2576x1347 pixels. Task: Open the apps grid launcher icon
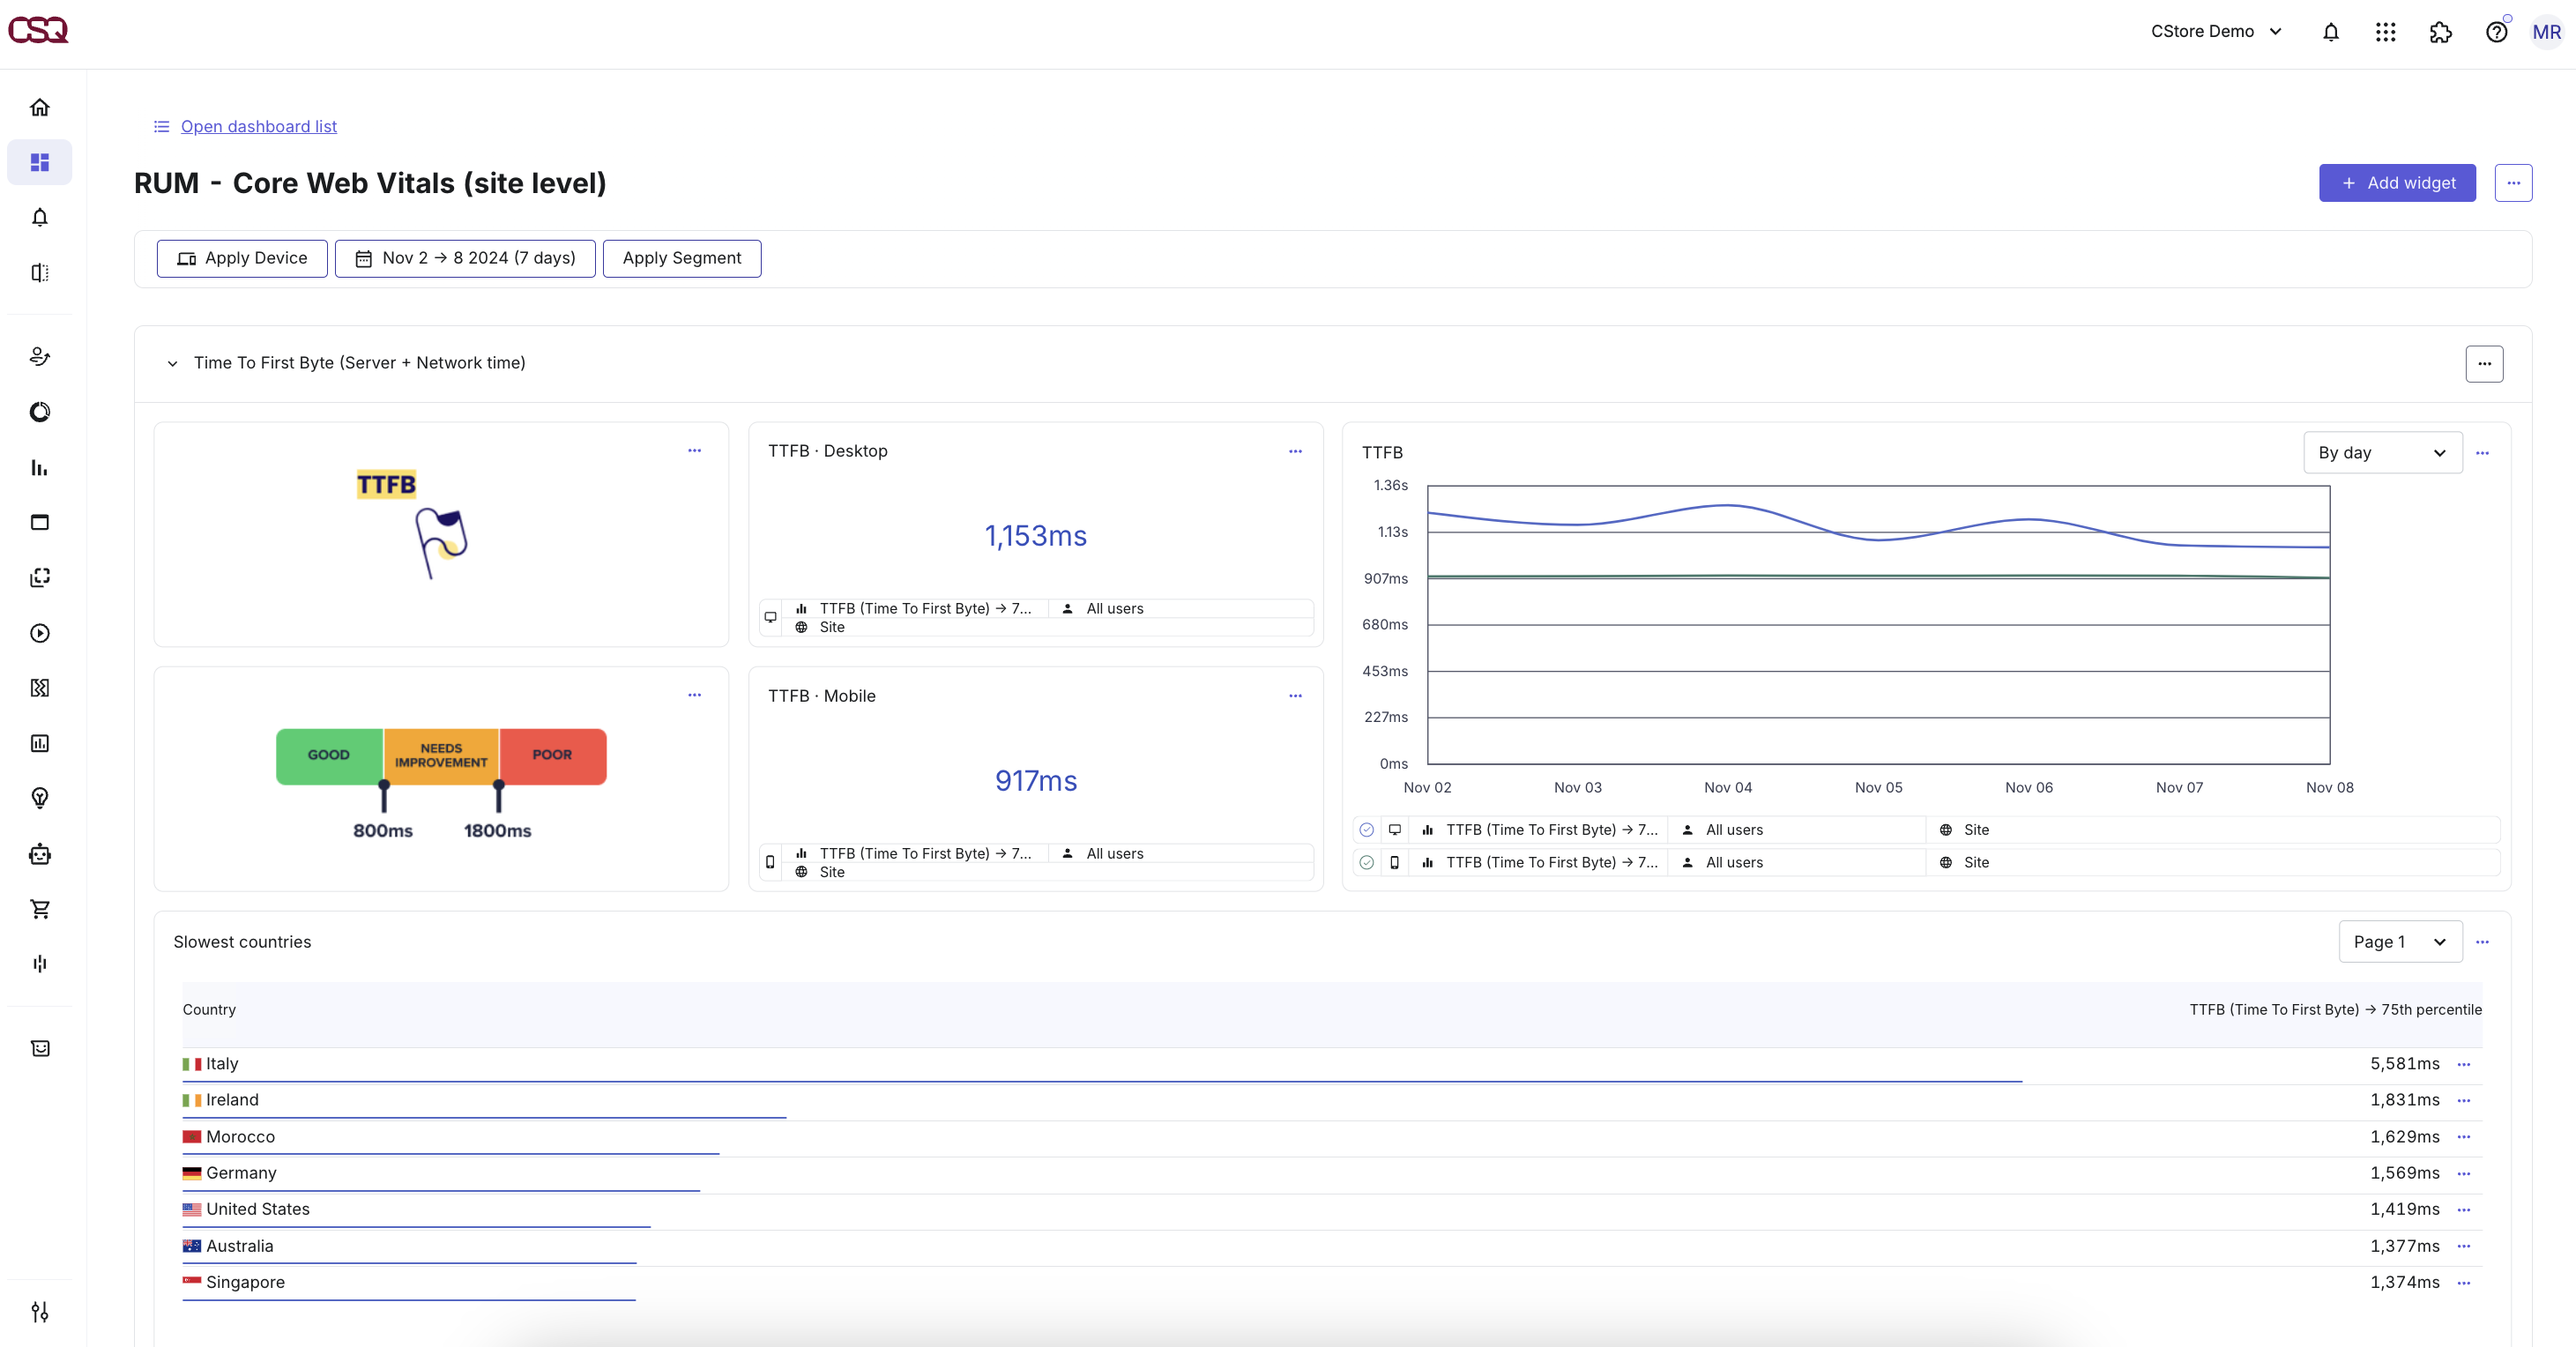[x=2386, y=32]
